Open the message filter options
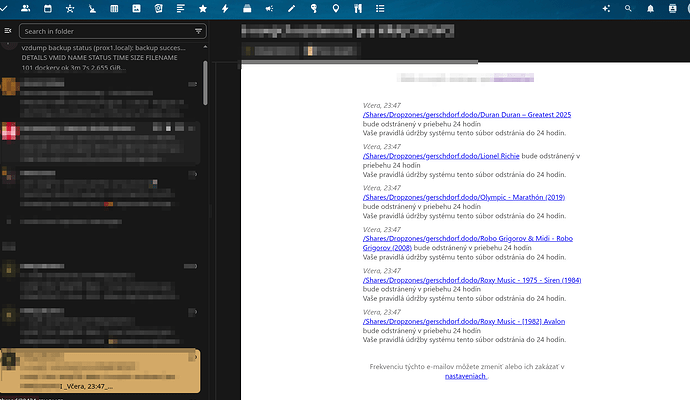Image resolution: width=690 pixels, height=400 pixels. (x=198, y=32)
